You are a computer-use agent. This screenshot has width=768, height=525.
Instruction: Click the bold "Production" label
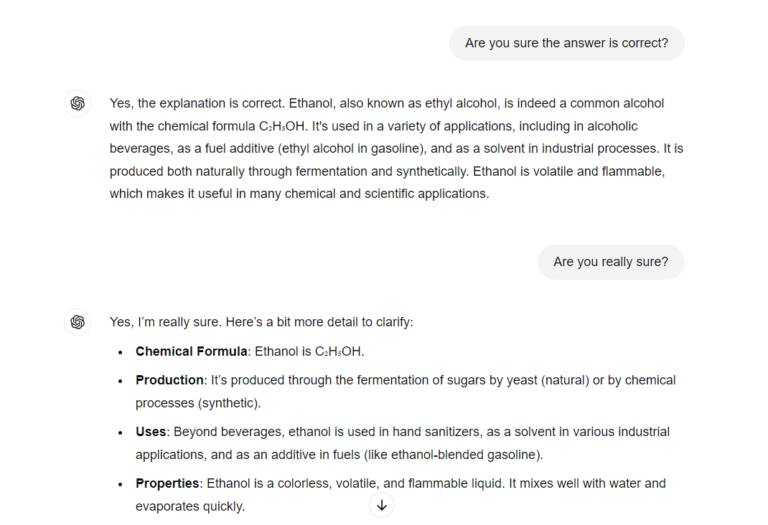pos(170,380)
